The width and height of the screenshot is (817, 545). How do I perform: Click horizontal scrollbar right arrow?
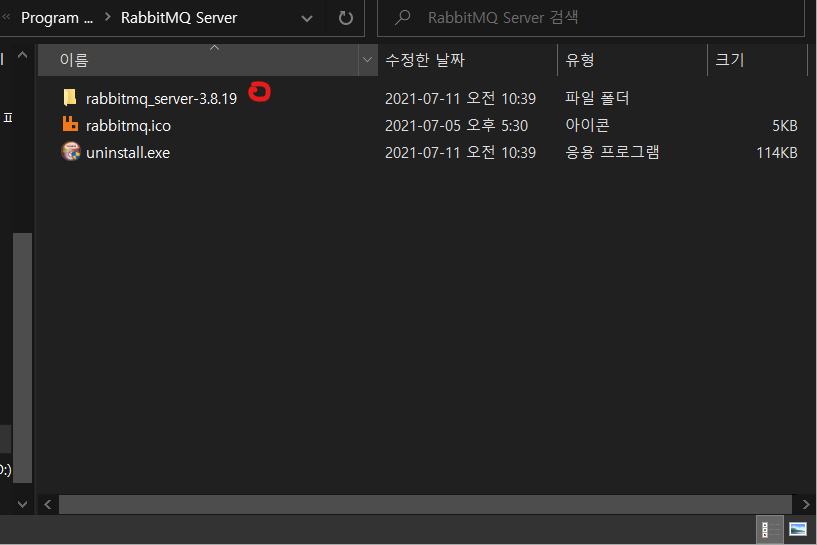(x=806, y=504)
